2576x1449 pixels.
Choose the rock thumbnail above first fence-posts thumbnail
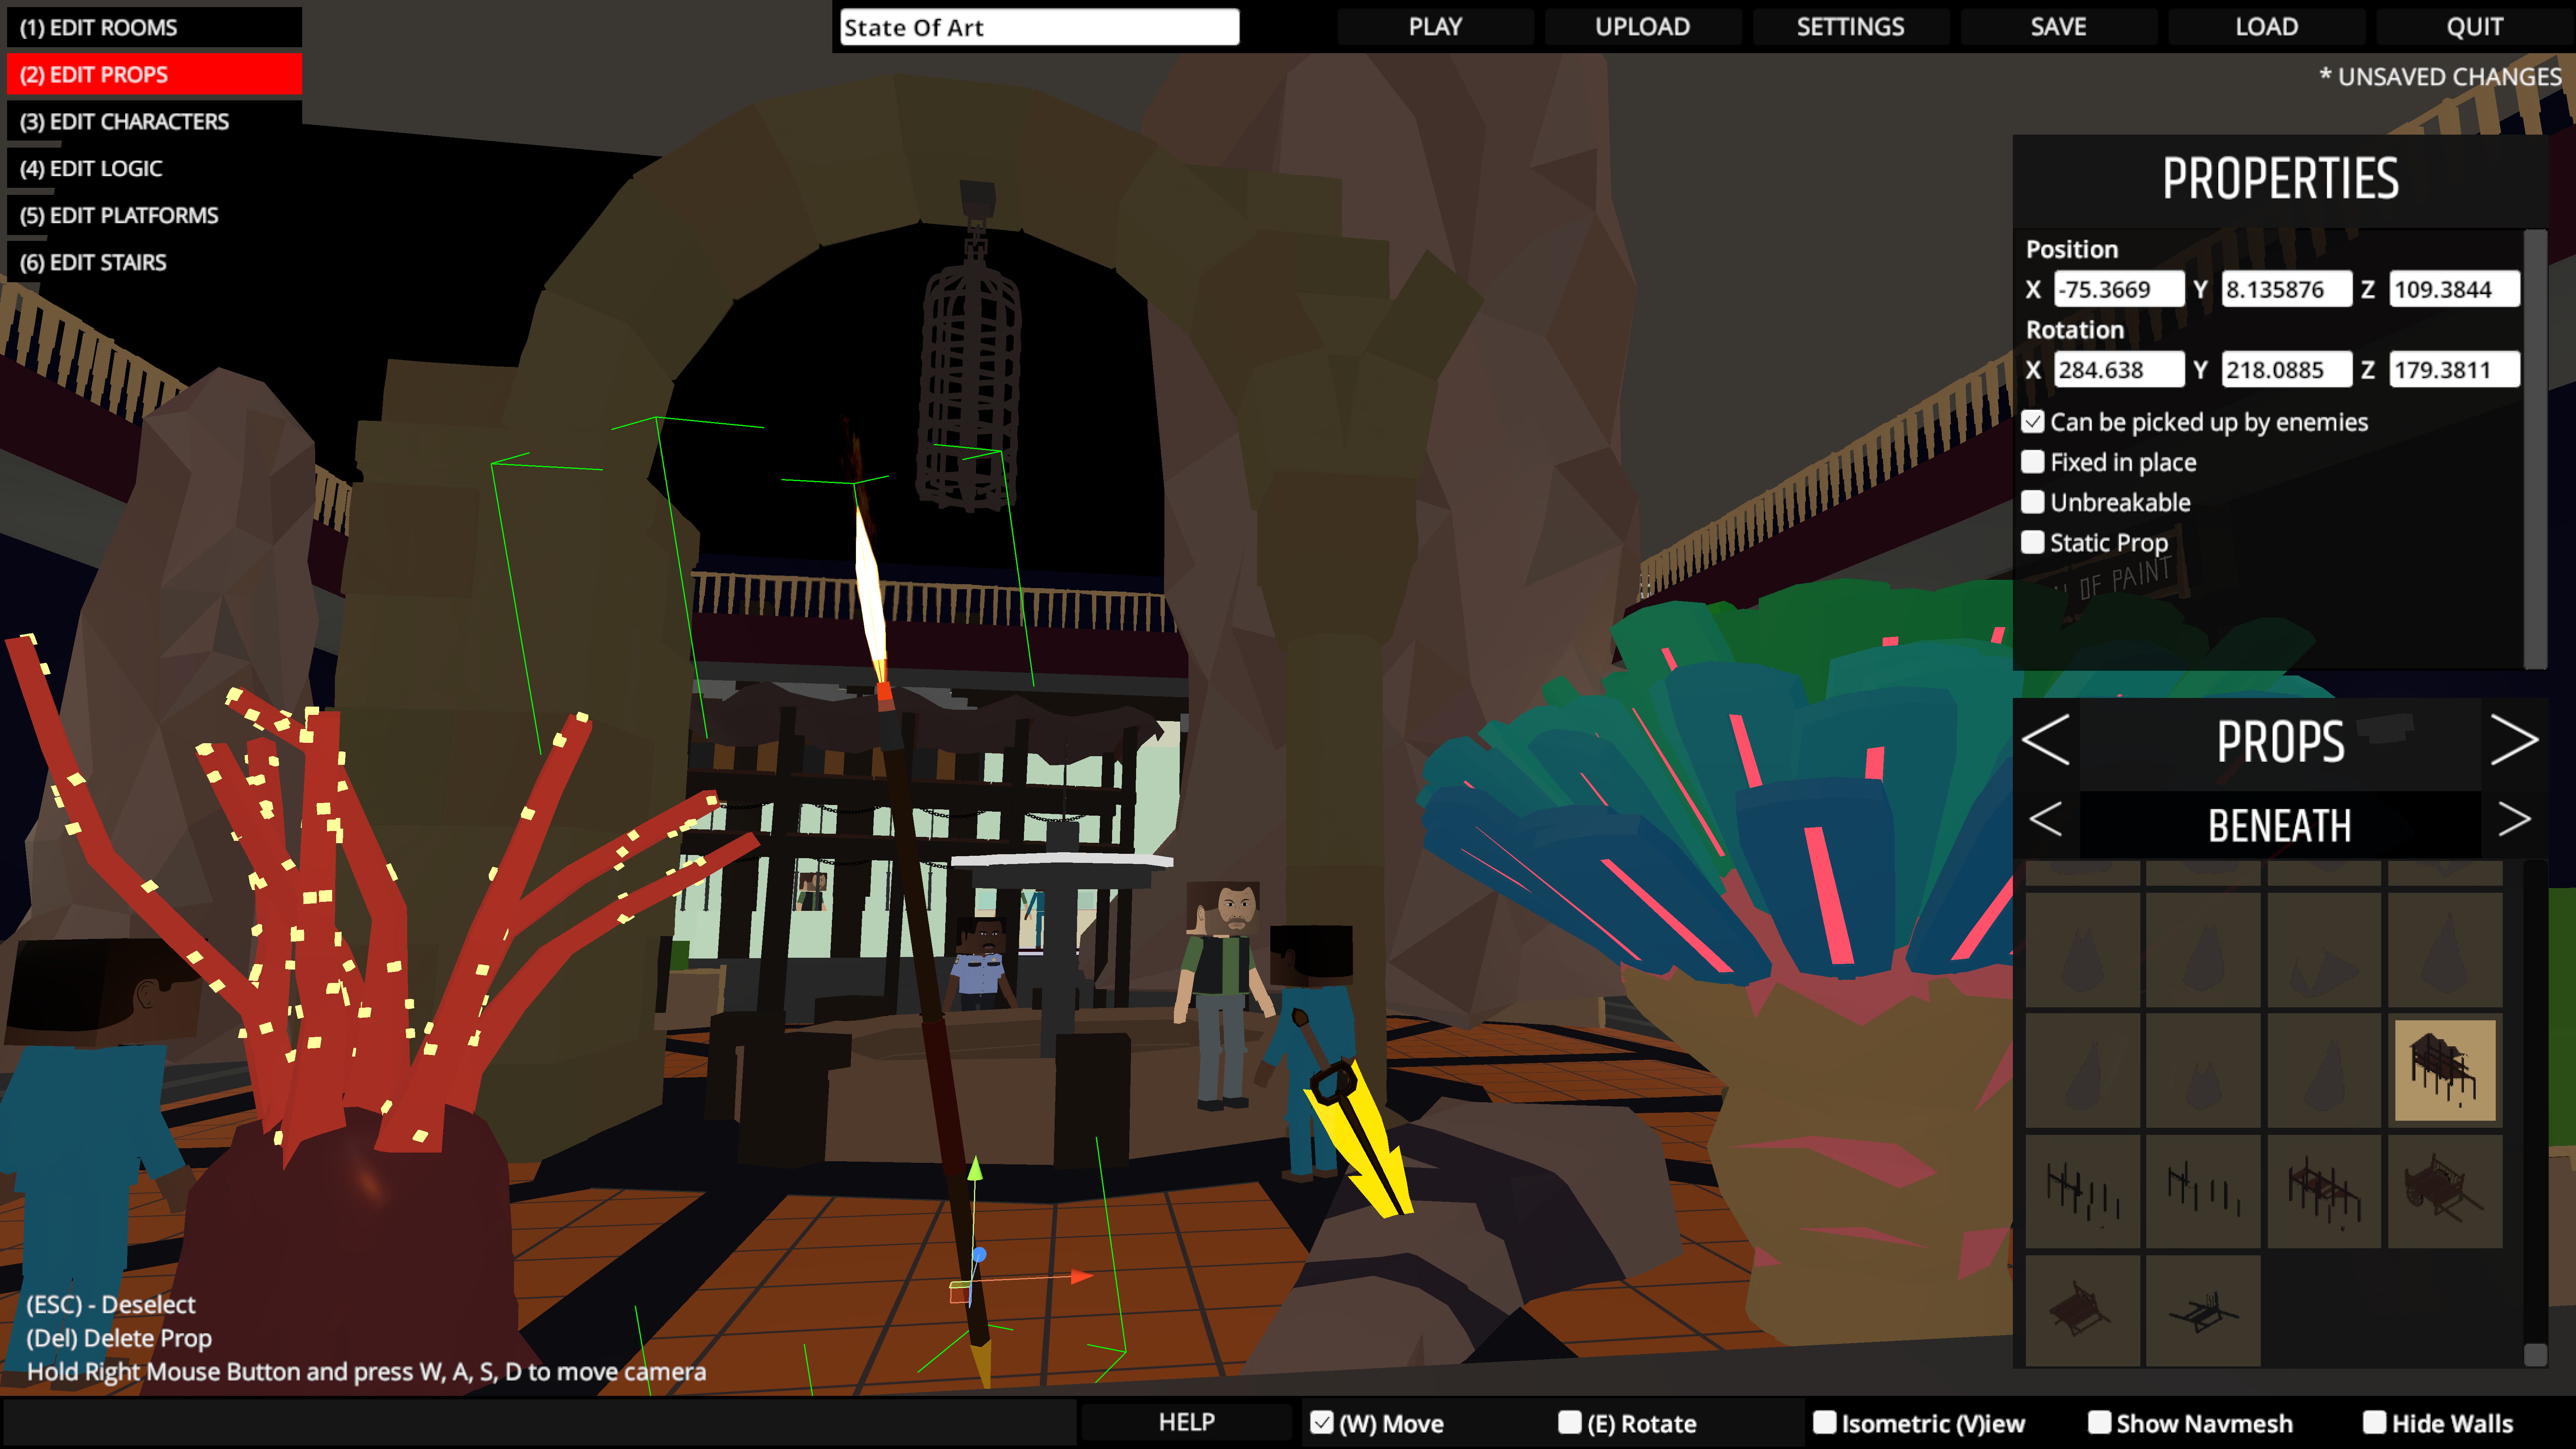pyautogui.click(x=2082, y=1069)
